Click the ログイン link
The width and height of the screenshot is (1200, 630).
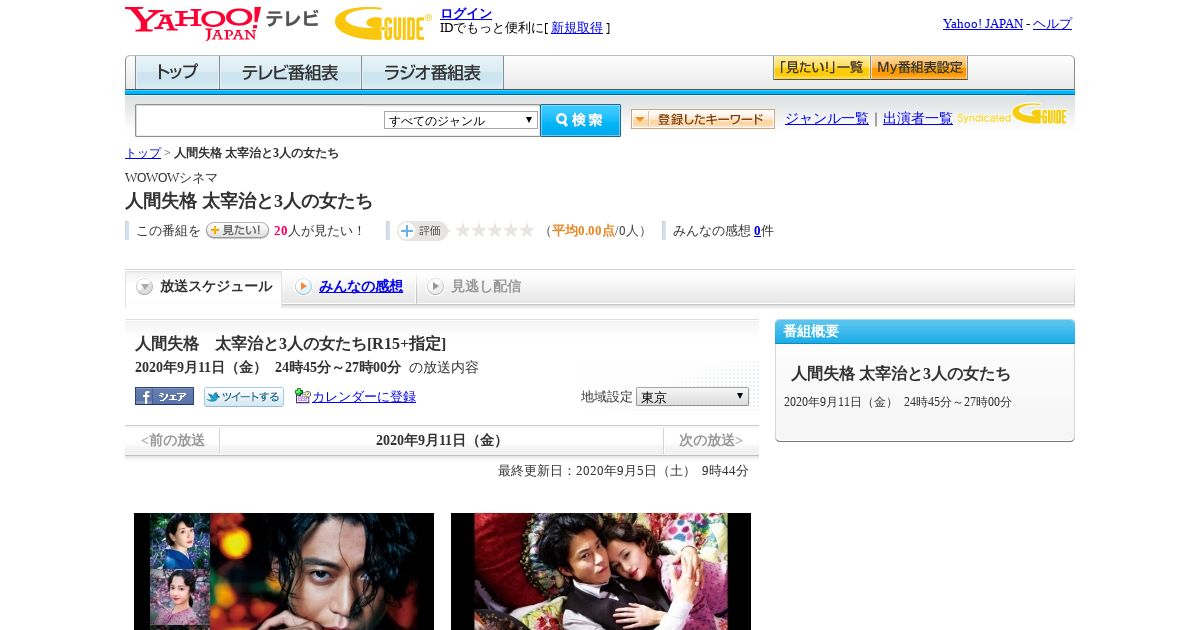coord(466,13)
